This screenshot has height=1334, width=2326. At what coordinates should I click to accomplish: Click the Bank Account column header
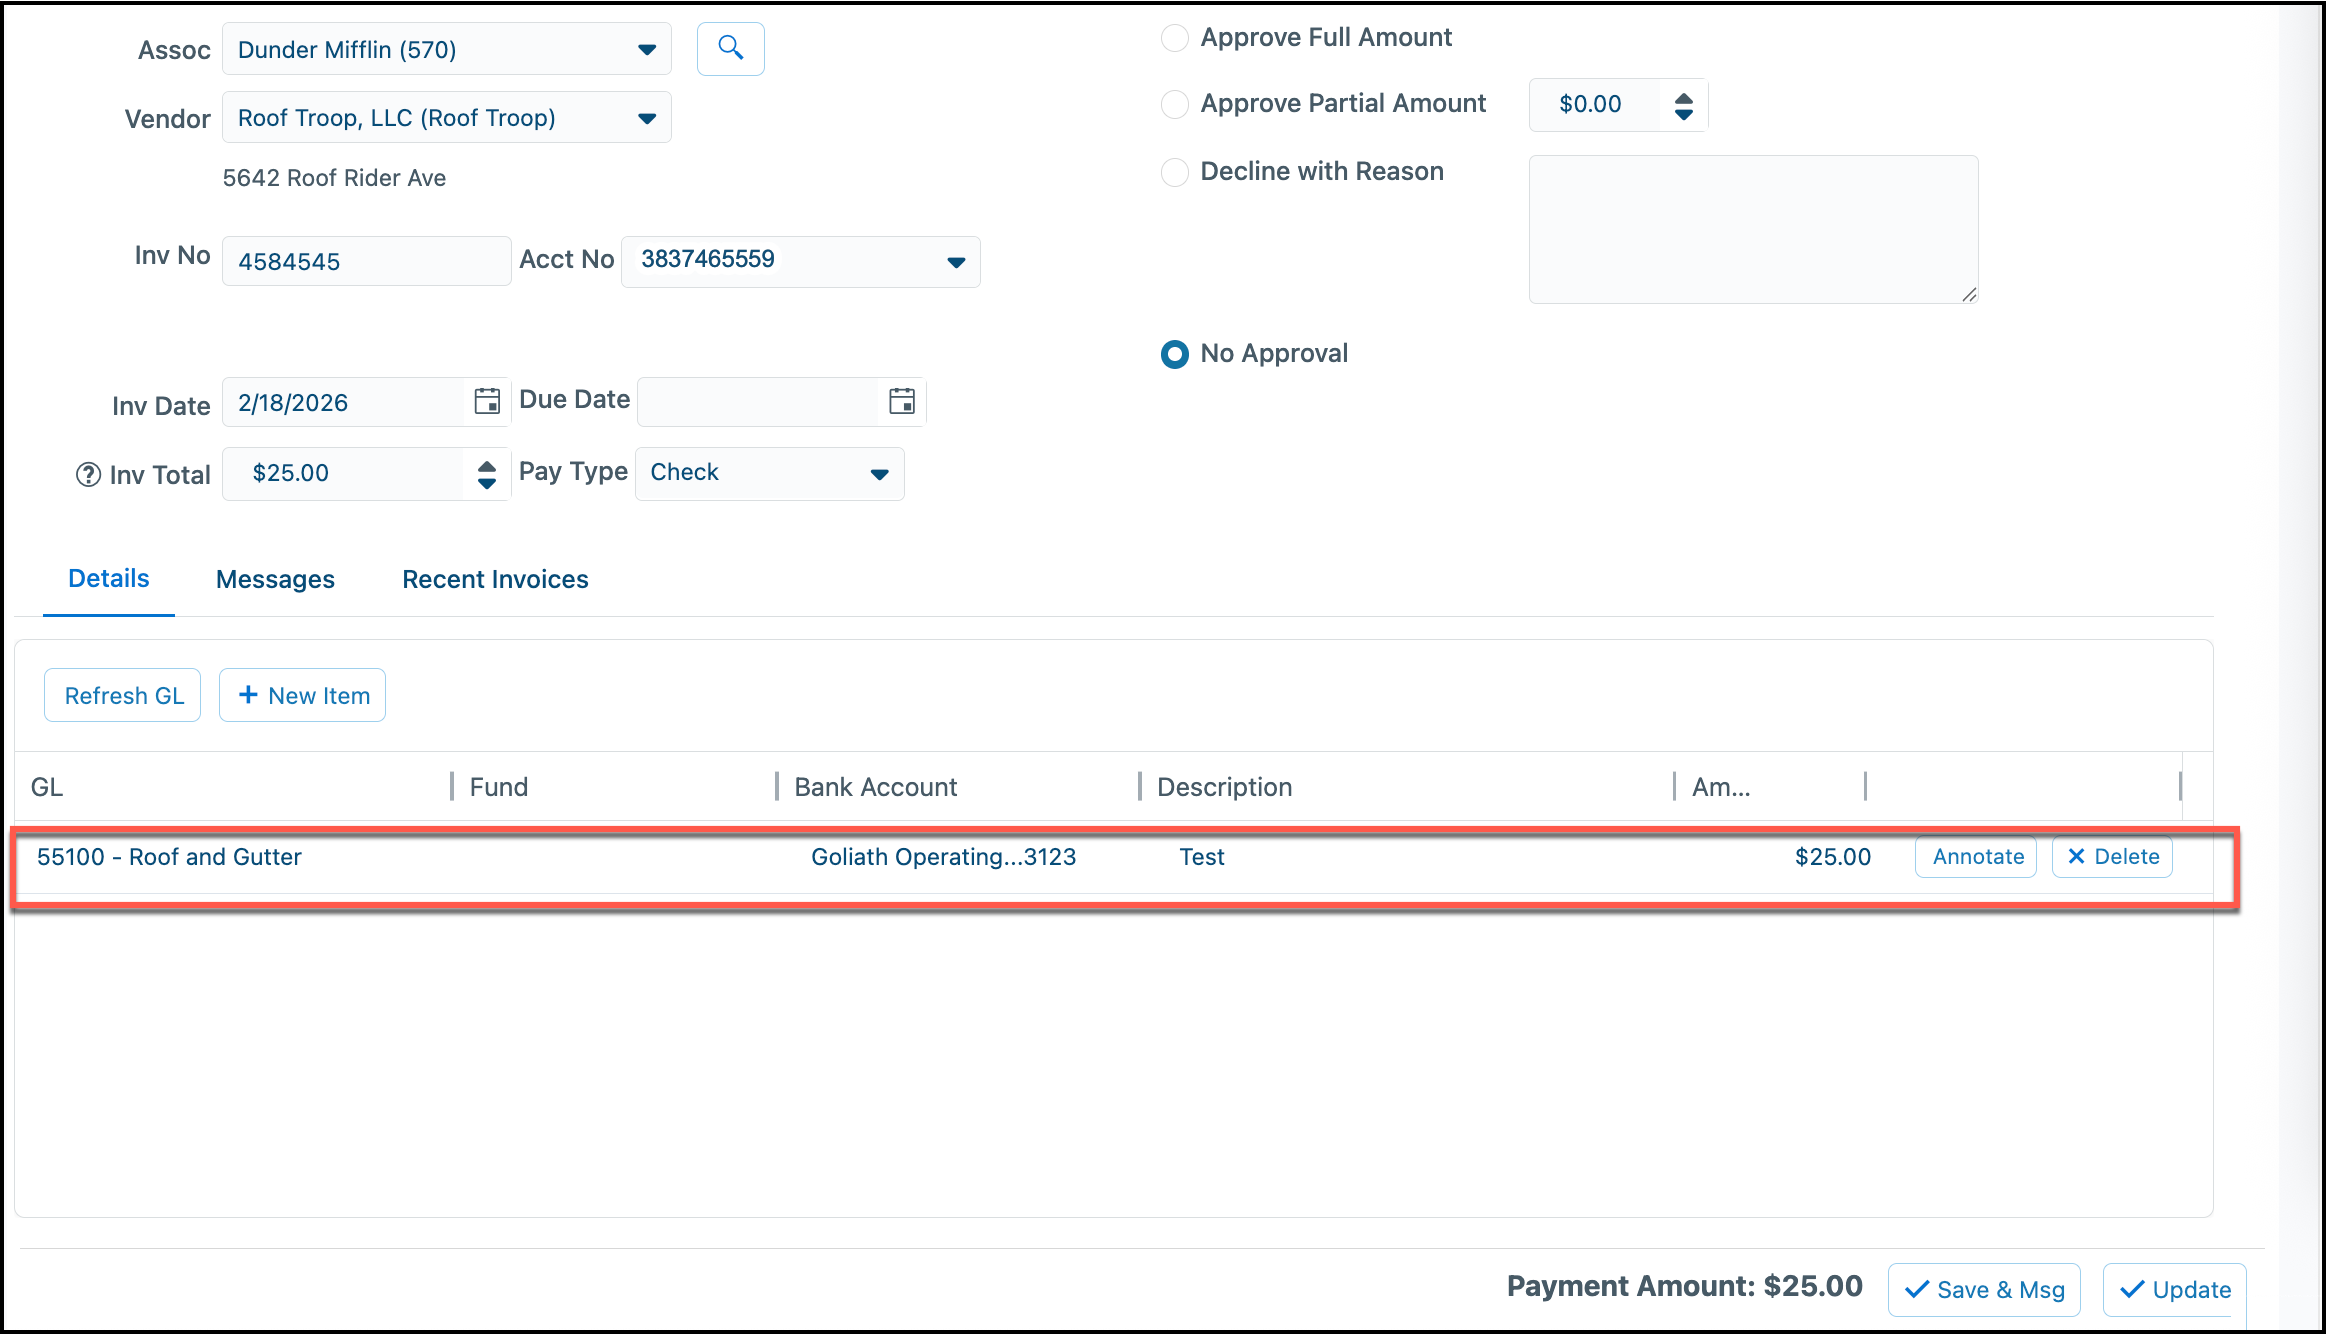pos(875,787)
